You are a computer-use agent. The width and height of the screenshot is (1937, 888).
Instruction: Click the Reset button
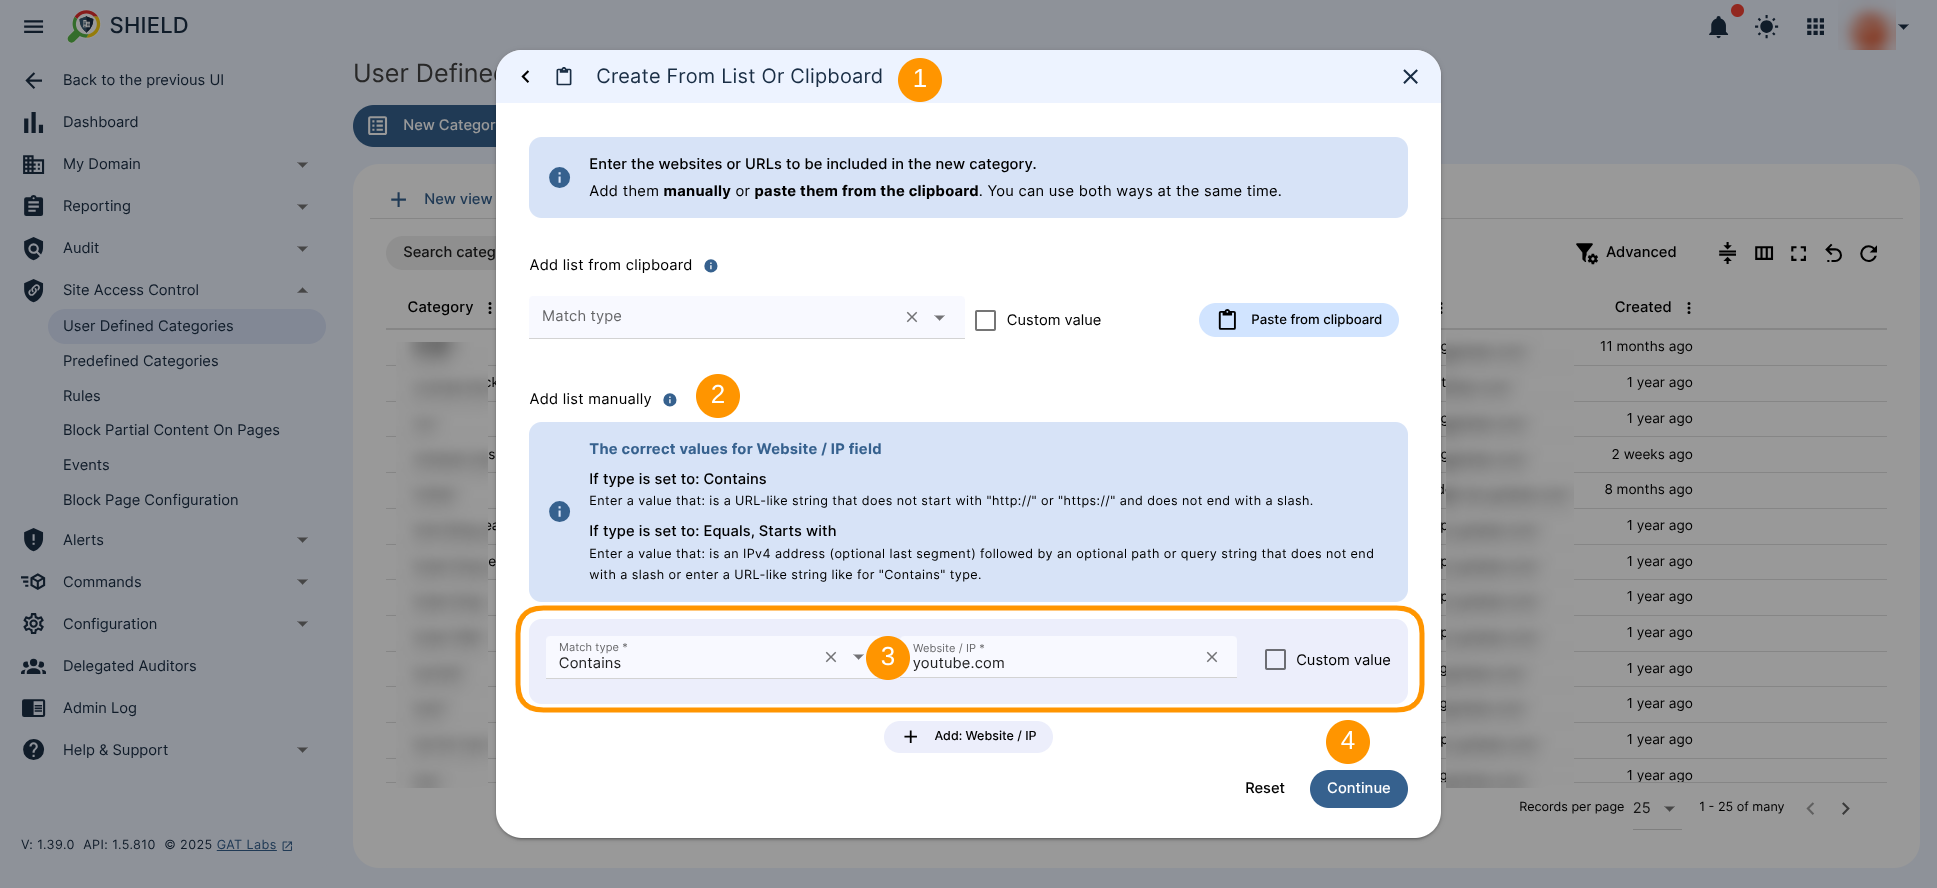coord(1264,788)
